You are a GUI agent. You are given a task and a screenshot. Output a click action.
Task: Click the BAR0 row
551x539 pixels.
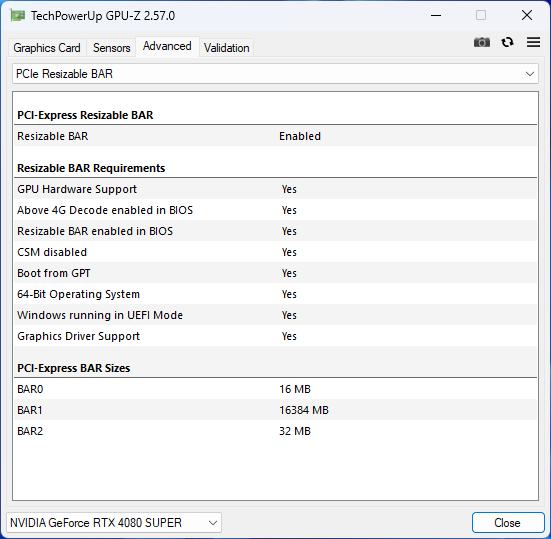click(x=275, y=389)
